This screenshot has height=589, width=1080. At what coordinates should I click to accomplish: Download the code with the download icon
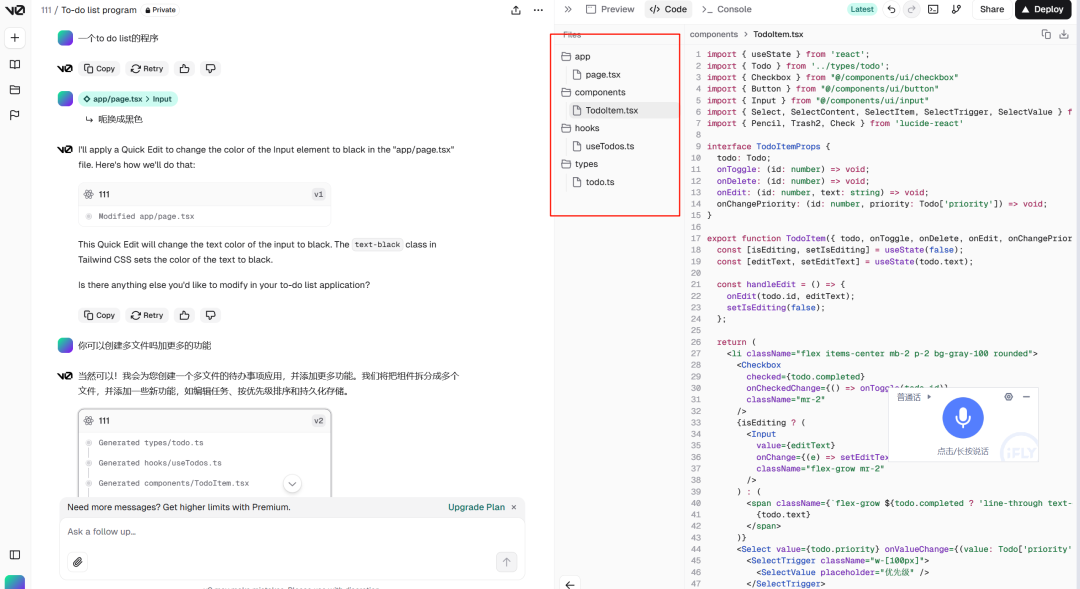point(1064,33)
